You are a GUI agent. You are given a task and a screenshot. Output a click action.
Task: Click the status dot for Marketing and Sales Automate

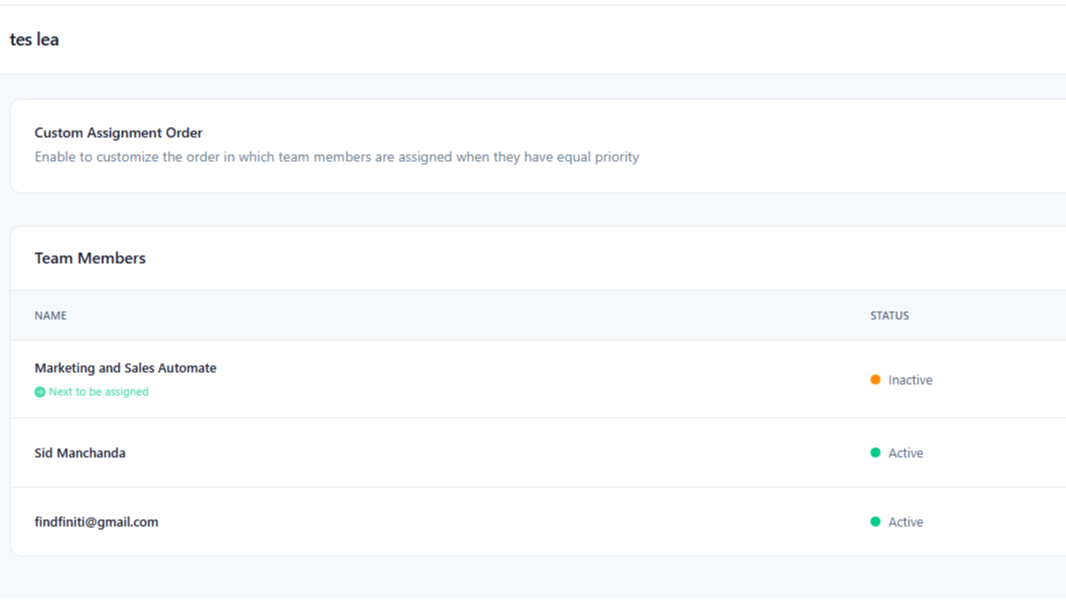point(875,380)
